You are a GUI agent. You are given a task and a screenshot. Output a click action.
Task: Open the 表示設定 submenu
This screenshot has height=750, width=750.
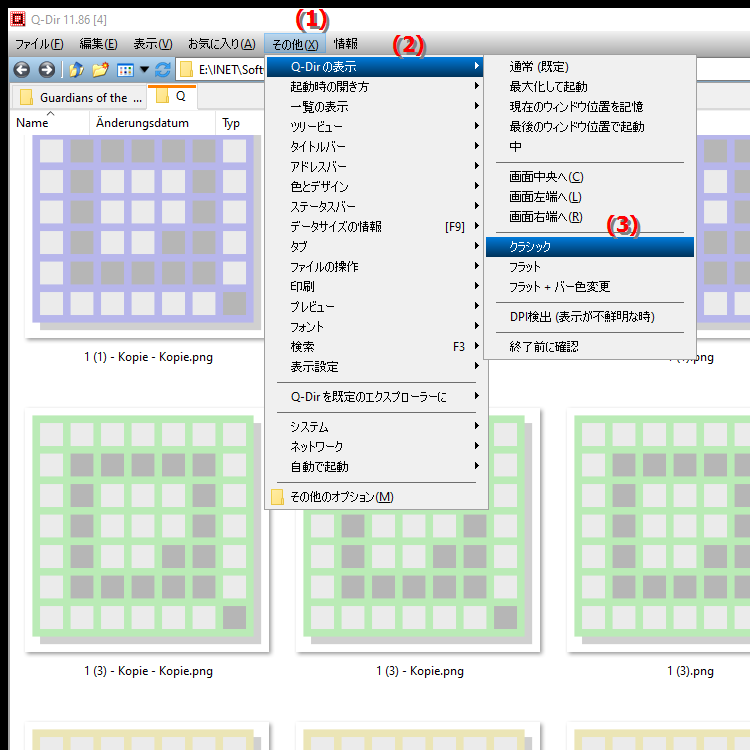(x=375, y=367)
